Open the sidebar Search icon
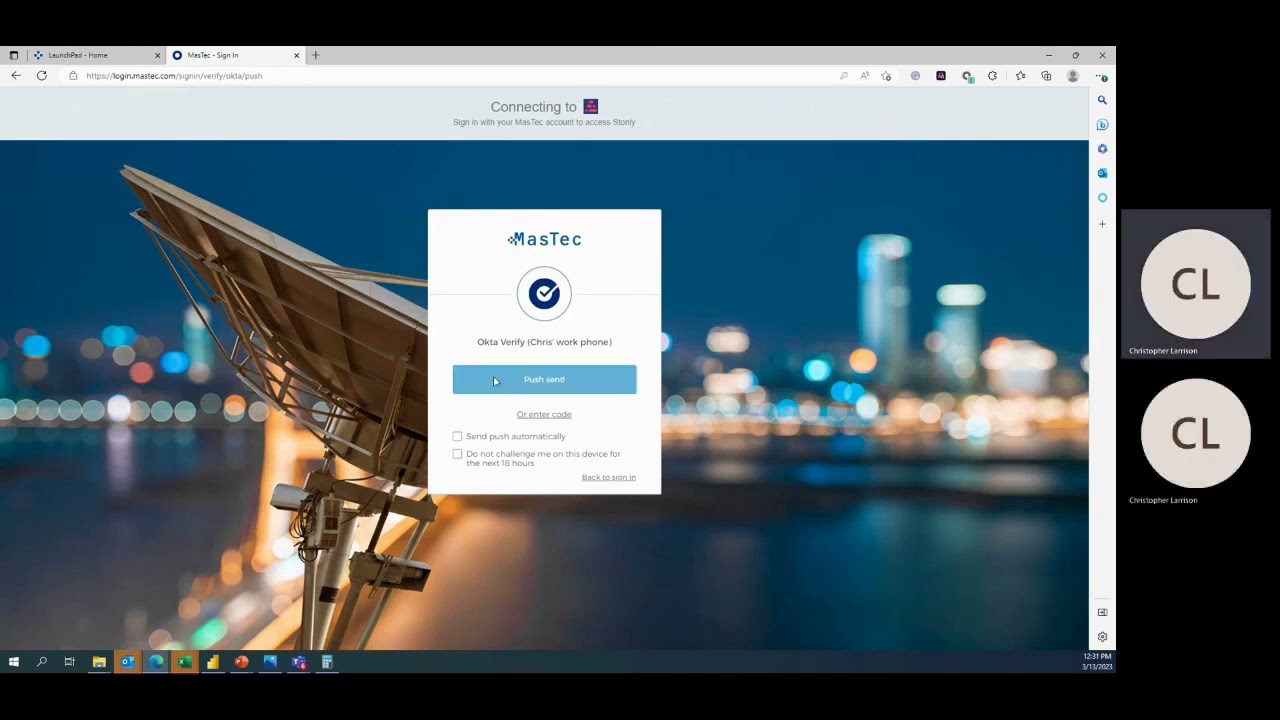 (1102, 100)
